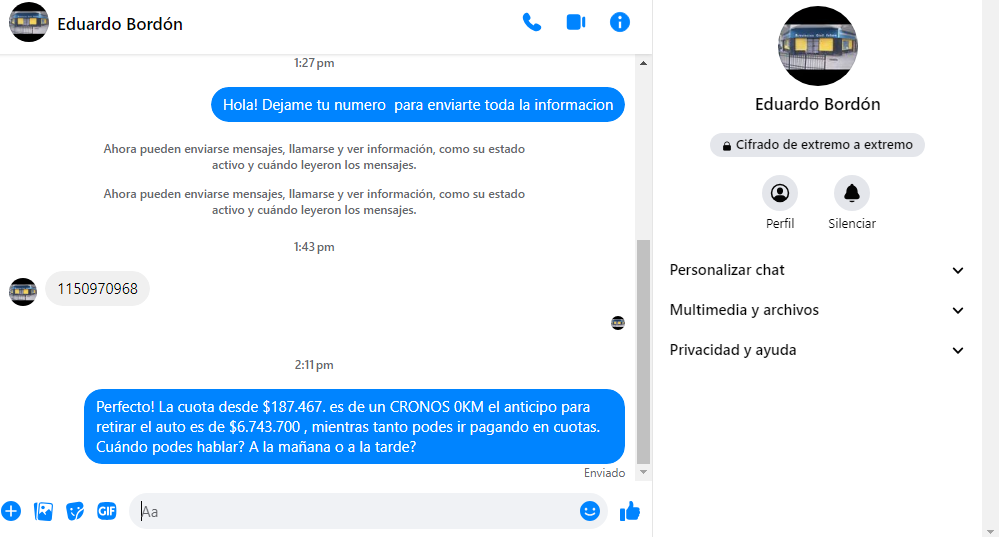Silence notifications with the Silenciar bell

pos(852,193)
